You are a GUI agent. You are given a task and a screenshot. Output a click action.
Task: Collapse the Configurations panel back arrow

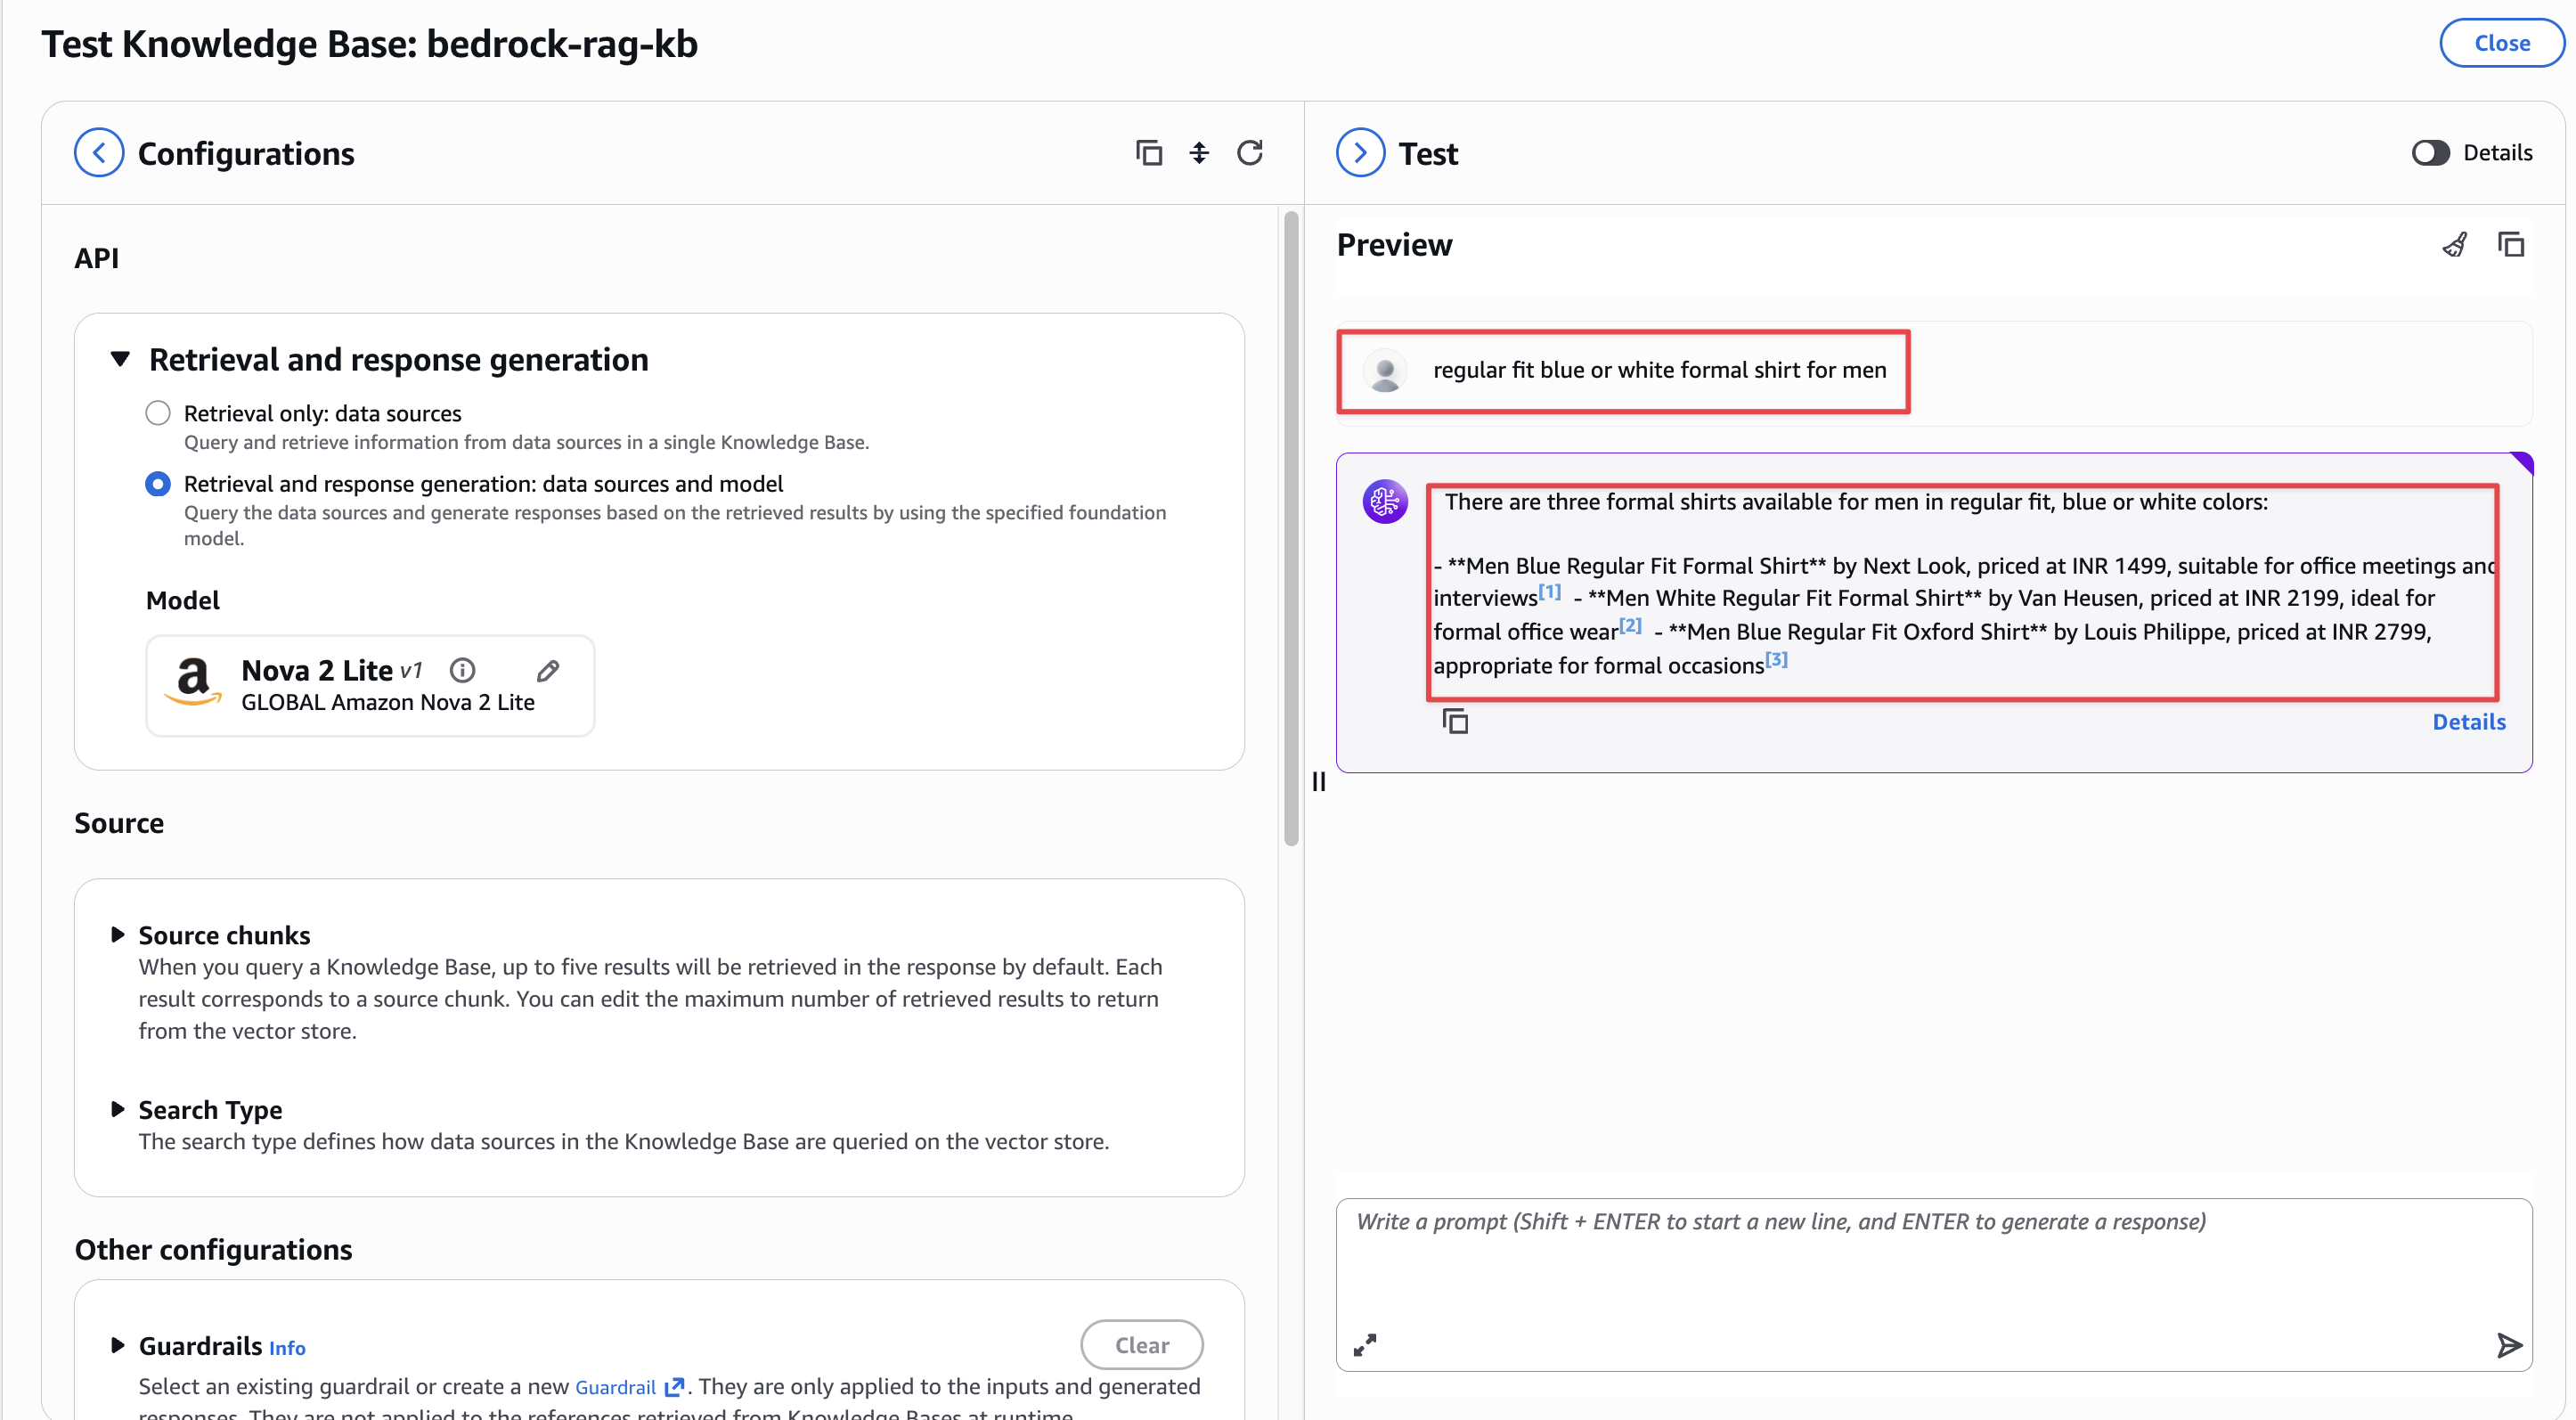click(x=99, y=153)
